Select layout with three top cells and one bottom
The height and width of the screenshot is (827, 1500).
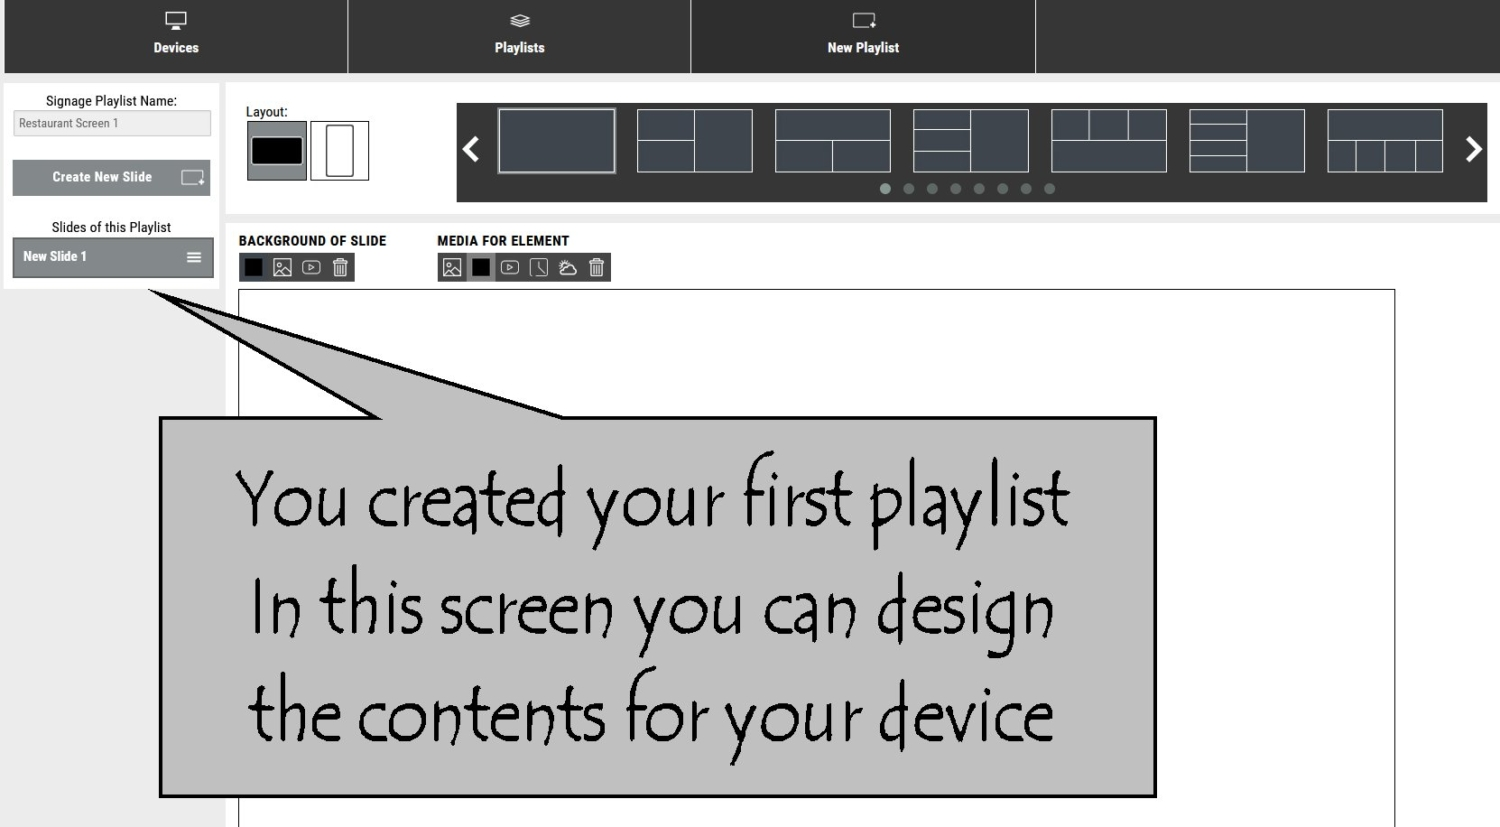(x=1109, y=141)
